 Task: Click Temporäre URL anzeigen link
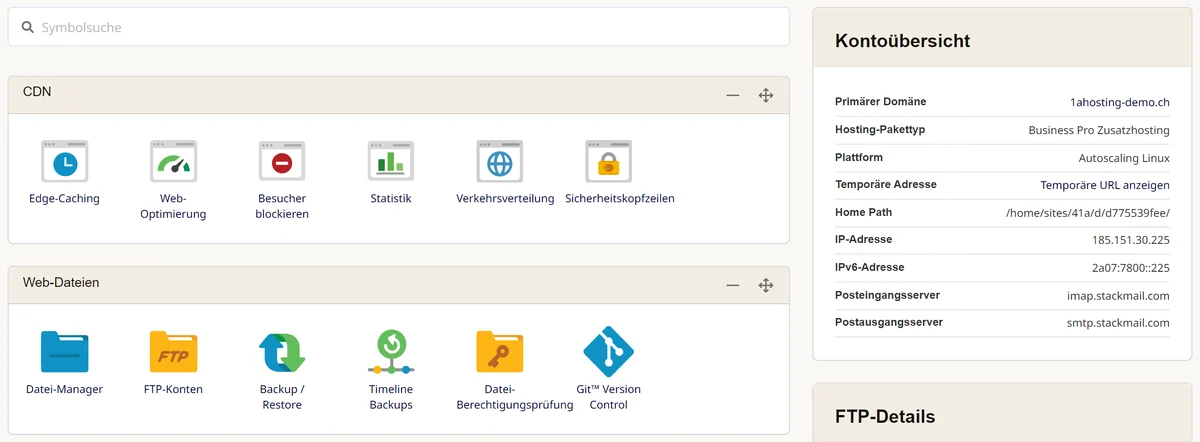click(1105, 185)
